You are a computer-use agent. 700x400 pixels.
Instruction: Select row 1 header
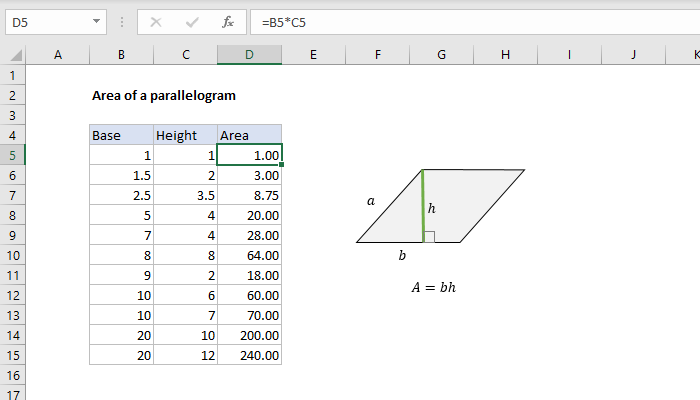click(x=12, y=75)
